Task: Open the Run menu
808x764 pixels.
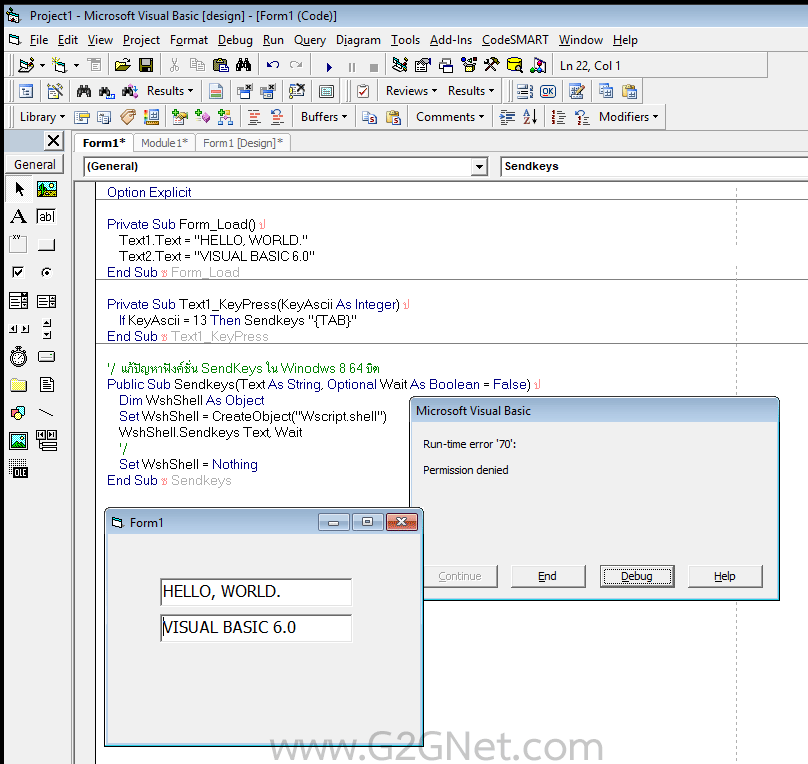Action: tap(273, 40)
